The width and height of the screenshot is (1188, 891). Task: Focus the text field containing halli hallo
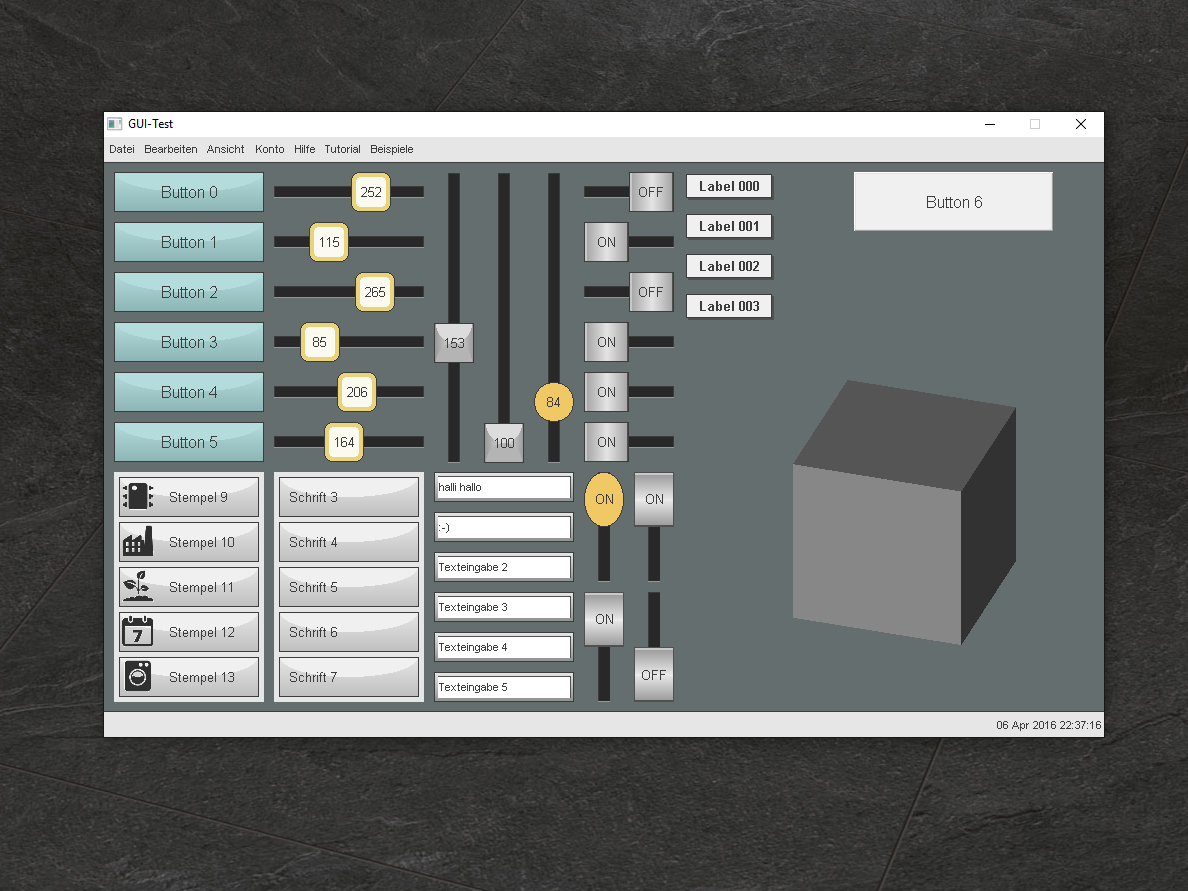point(503,487)
